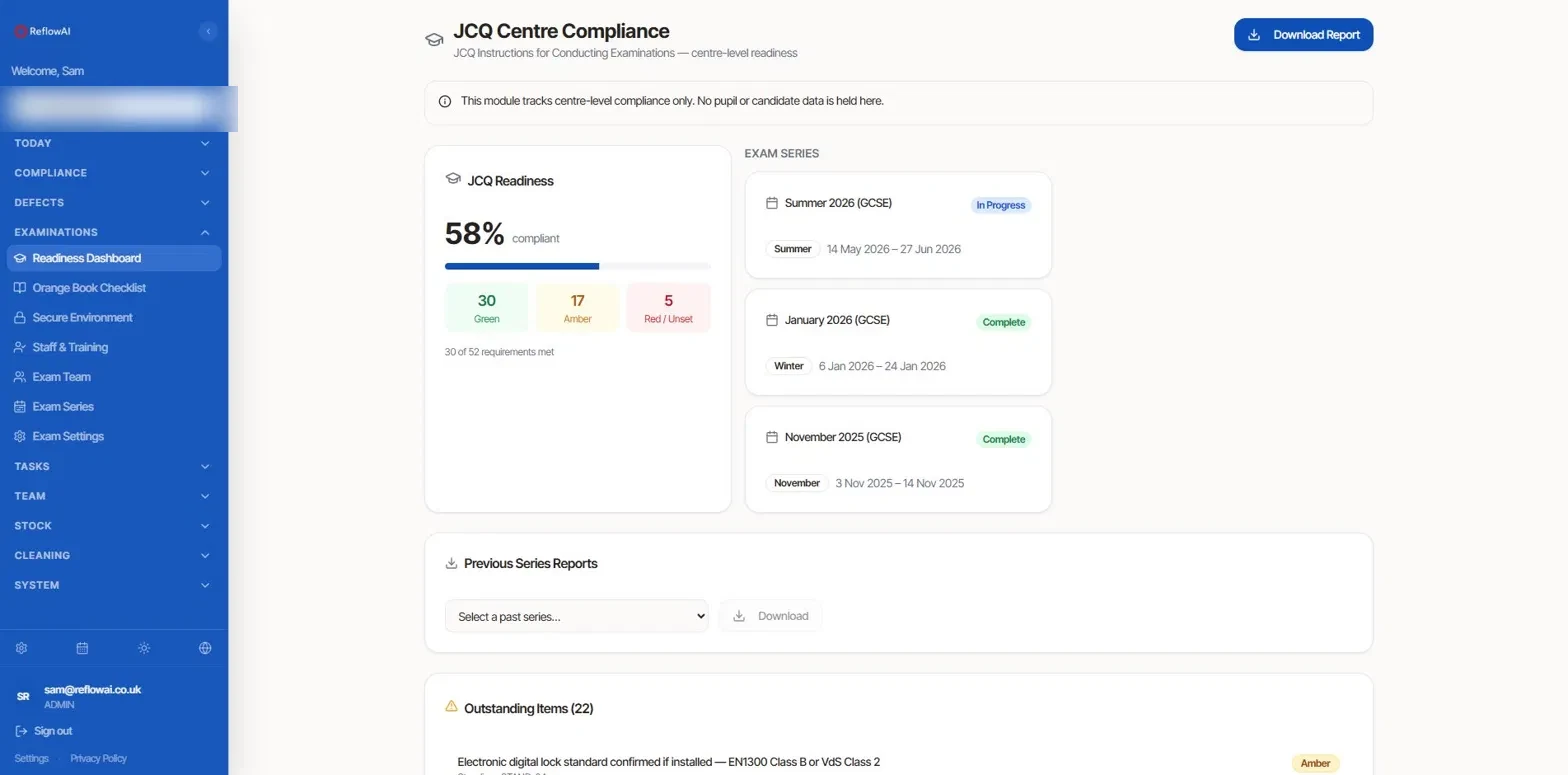Click the calendar icon on January 2026 card
This screenshot has width=1568, height=775.
pyautogui.click(x=771, y=320)
